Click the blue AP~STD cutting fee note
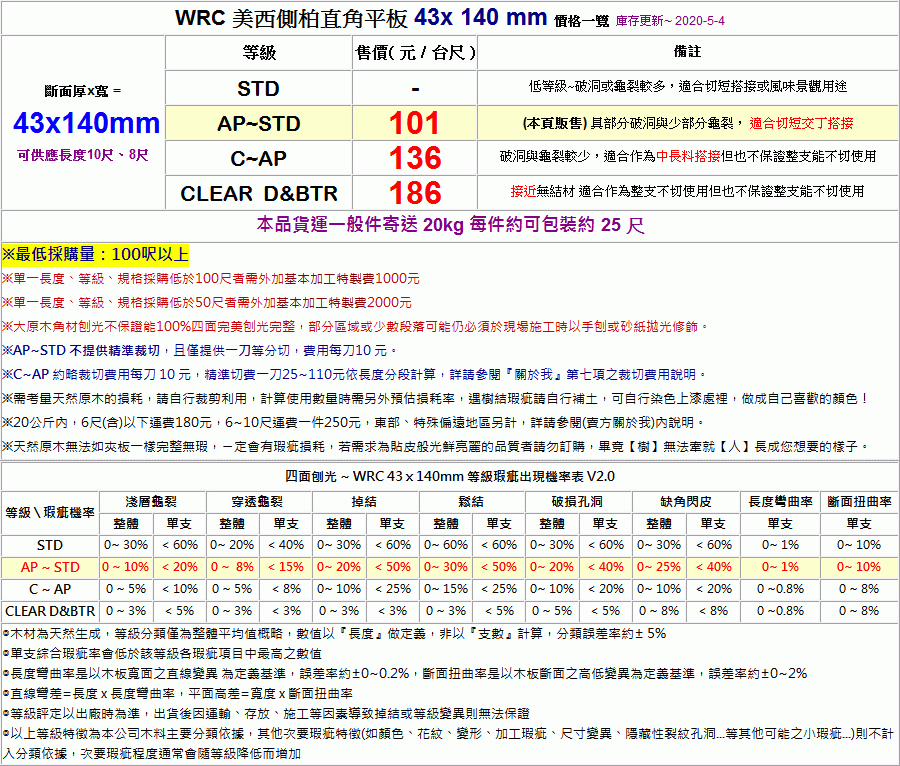The height and width of the screenshot is (766, 900). 199,350
